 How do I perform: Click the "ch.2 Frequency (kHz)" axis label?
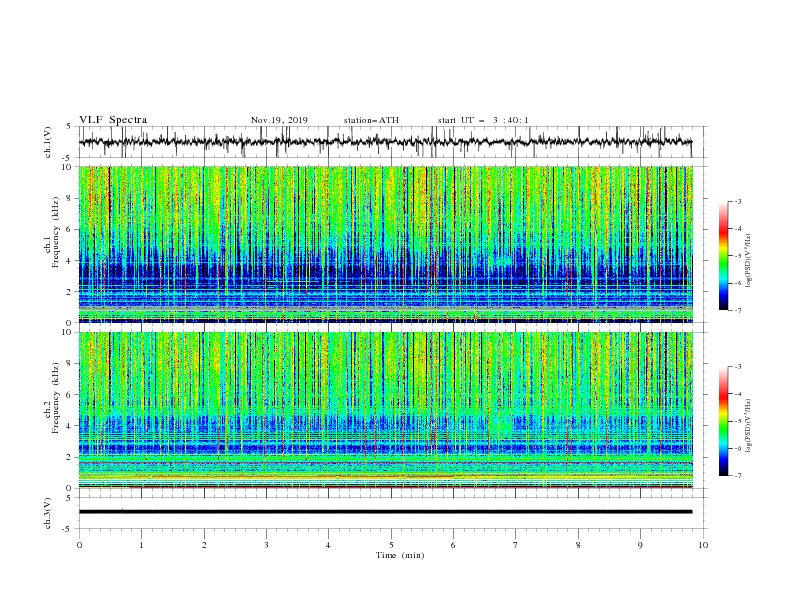52,398
